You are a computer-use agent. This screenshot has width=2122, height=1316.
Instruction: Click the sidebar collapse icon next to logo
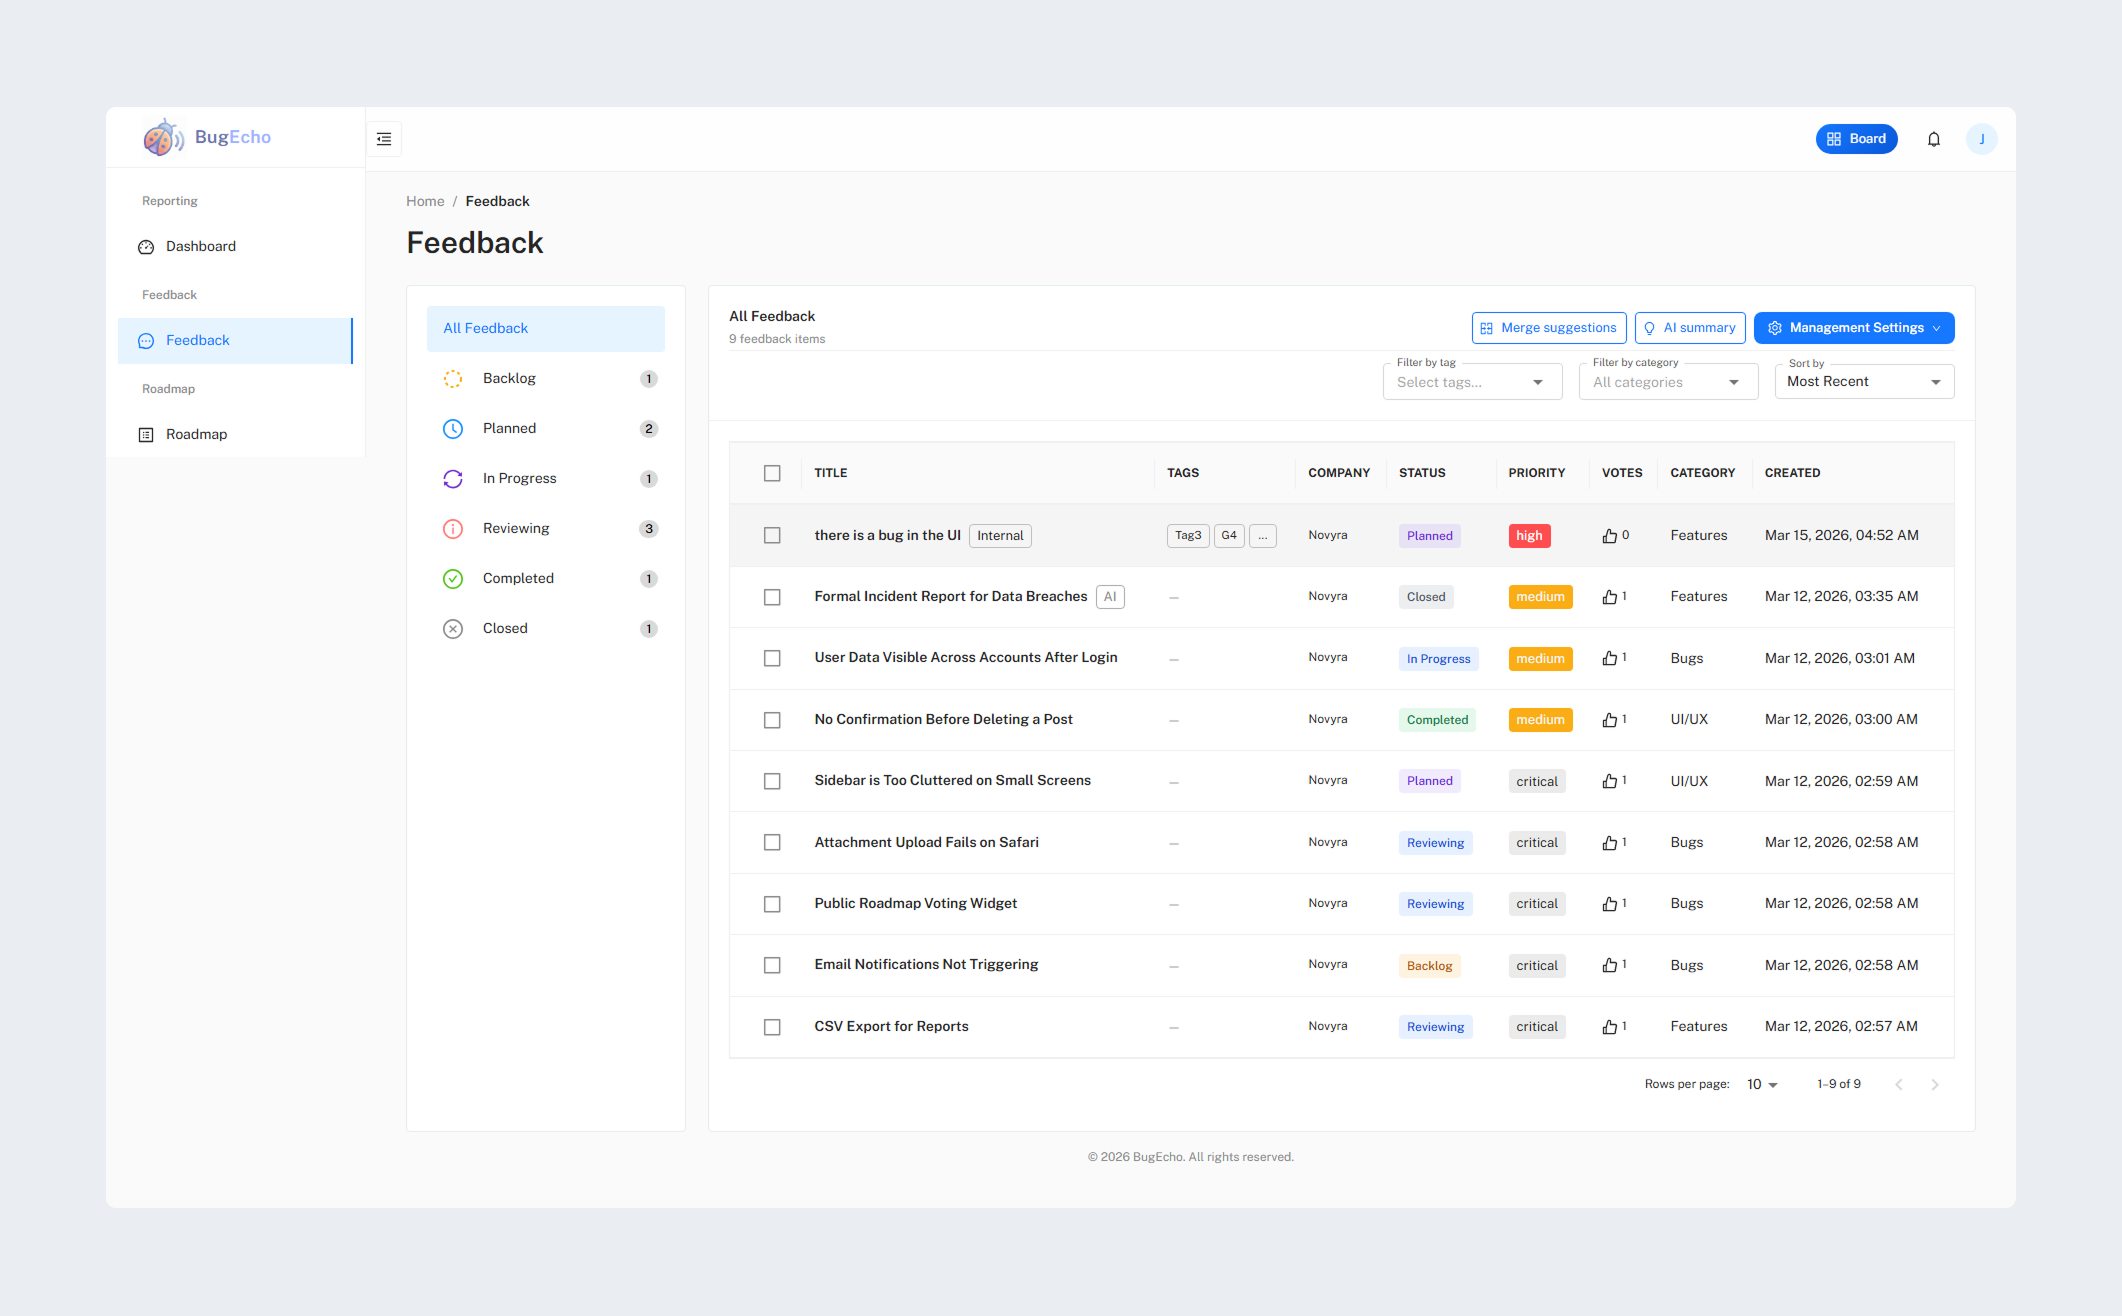click(x=383, y=138)
